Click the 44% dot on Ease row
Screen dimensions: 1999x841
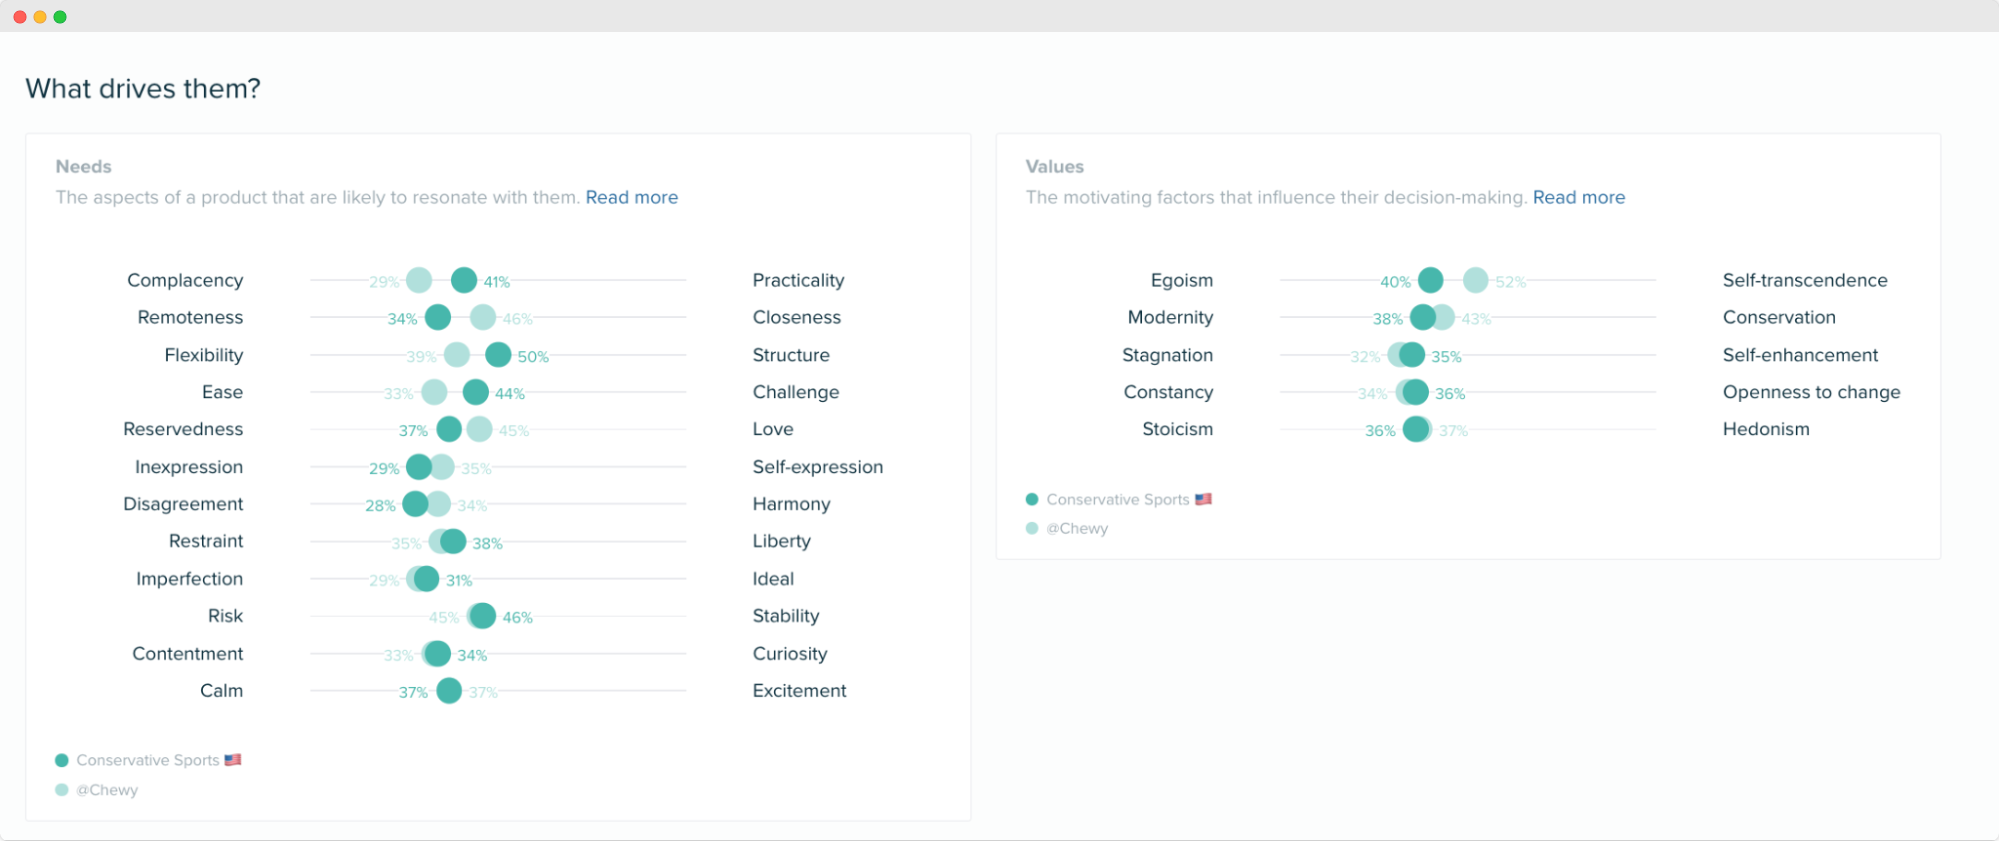(476, 392)
